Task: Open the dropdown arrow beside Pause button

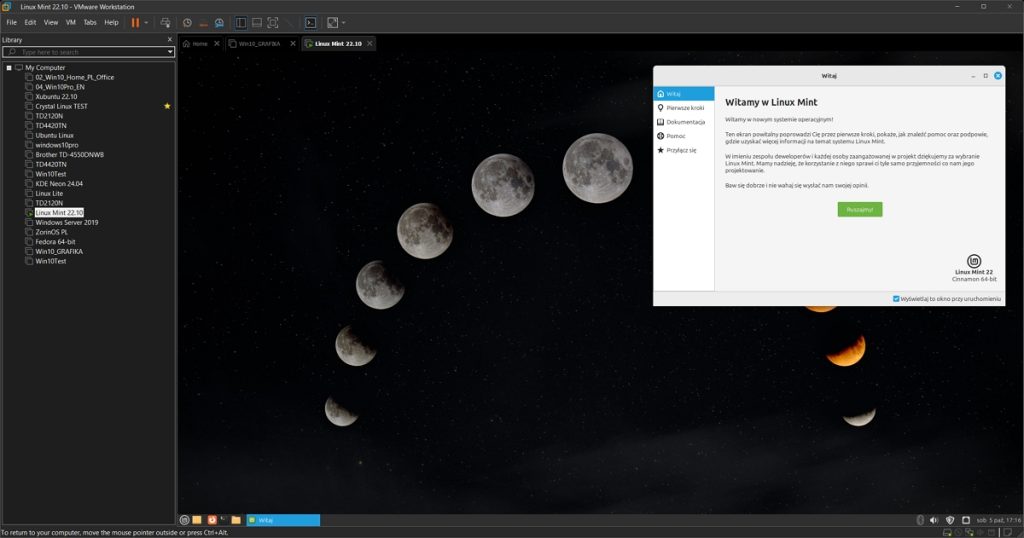Action: point(147,22)
